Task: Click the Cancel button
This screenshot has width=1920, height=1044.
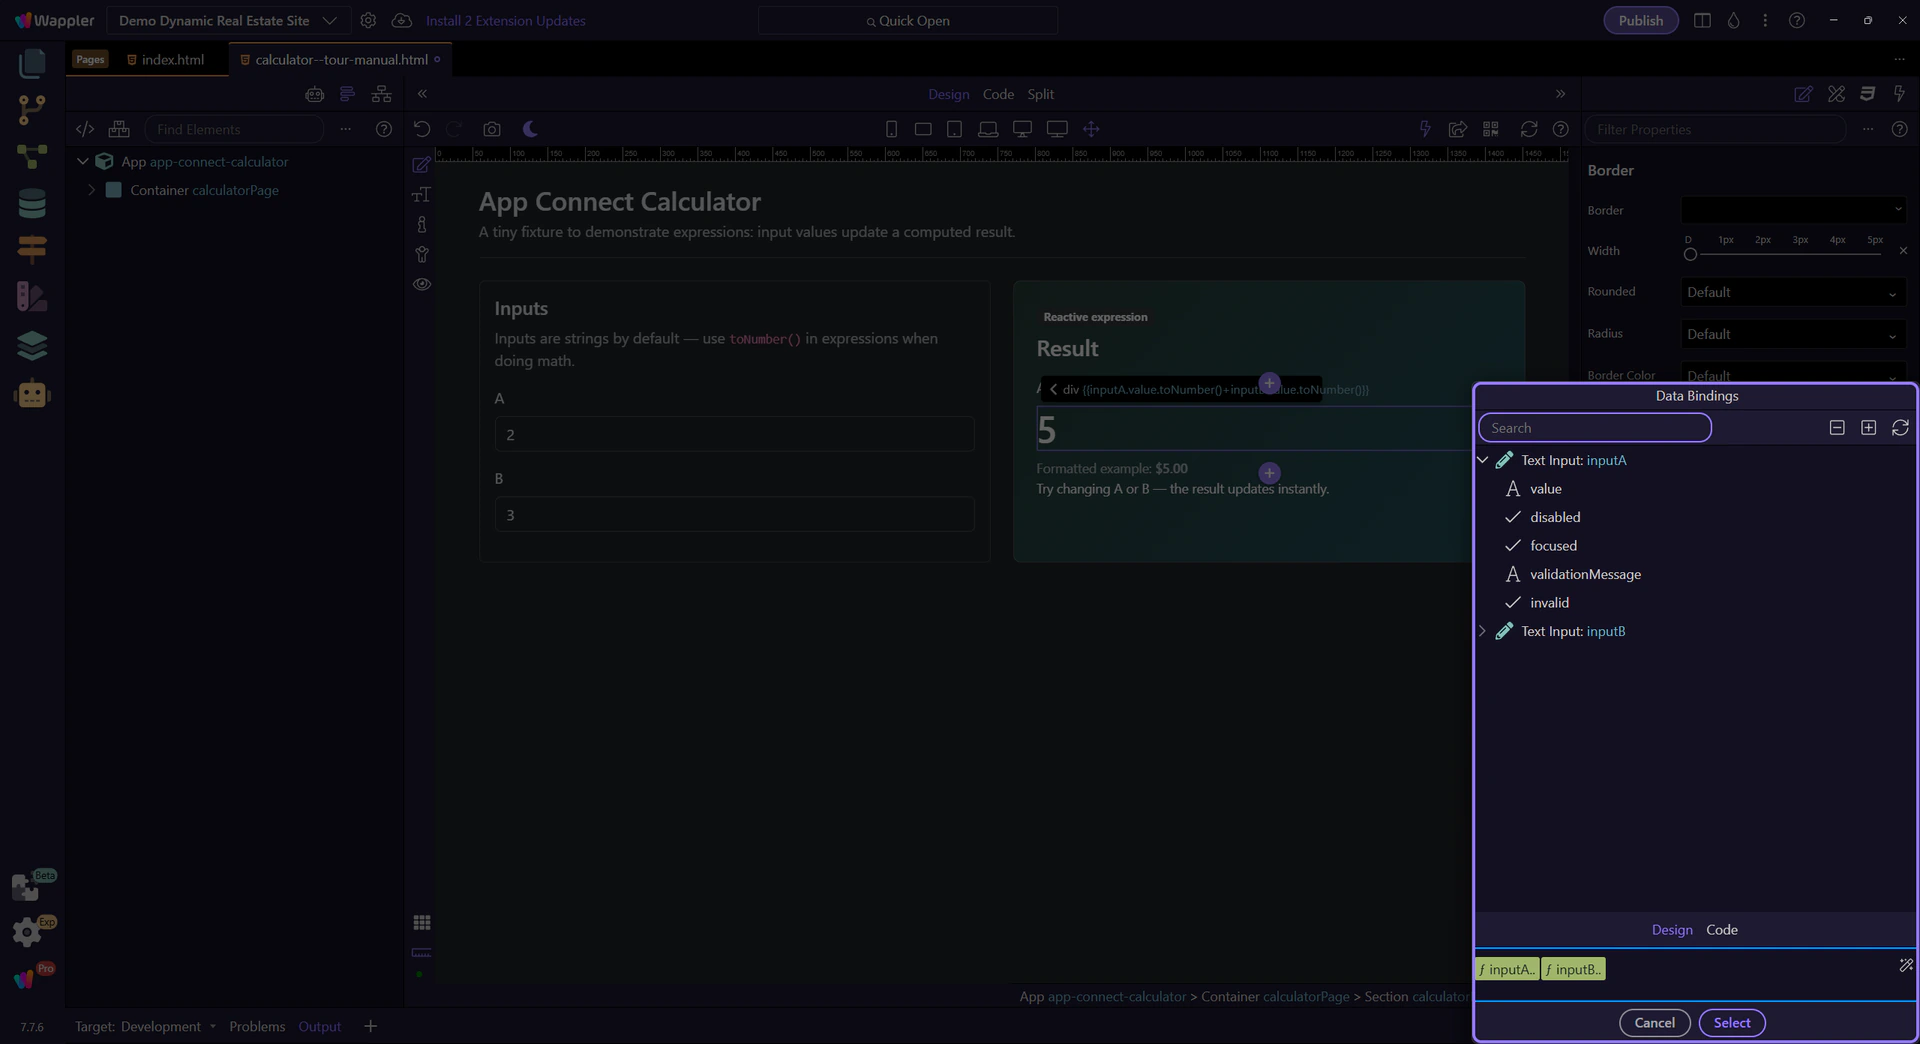Action: [1654, 1023]
